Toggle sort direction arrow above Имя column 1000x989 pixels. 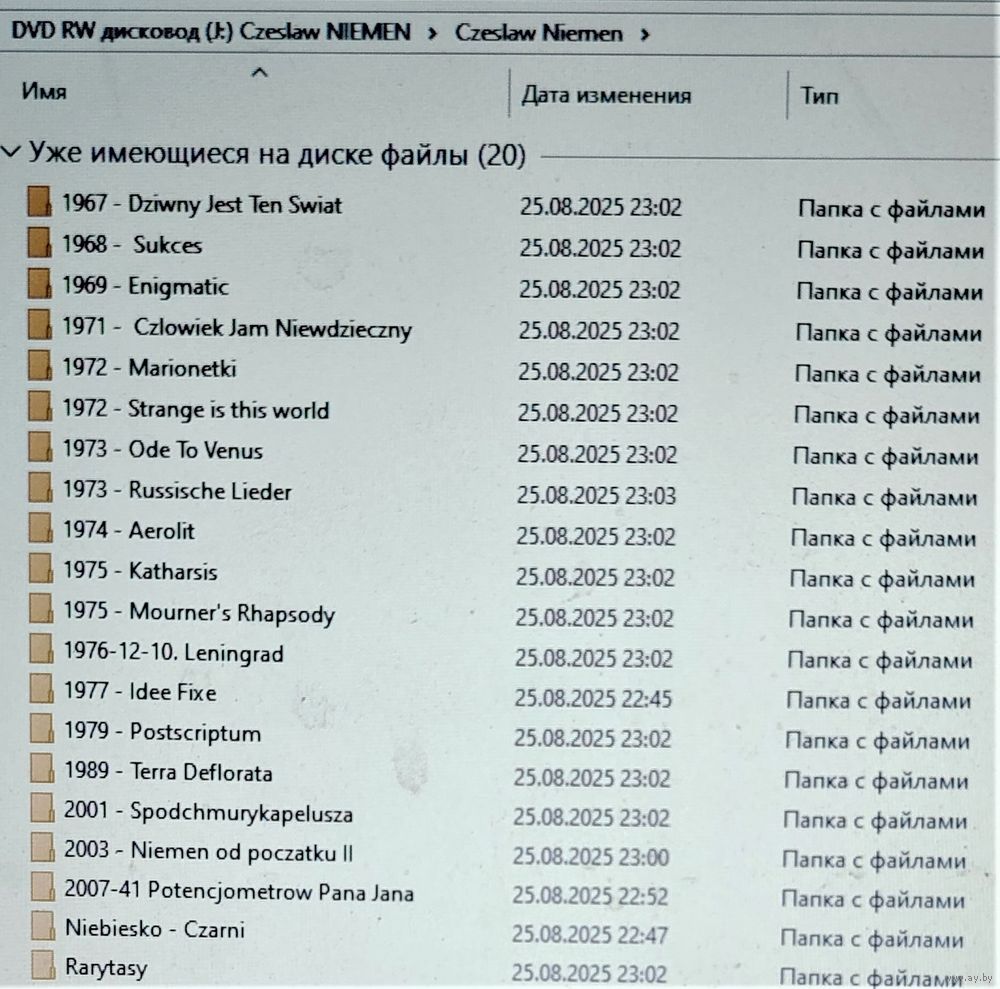260,73
